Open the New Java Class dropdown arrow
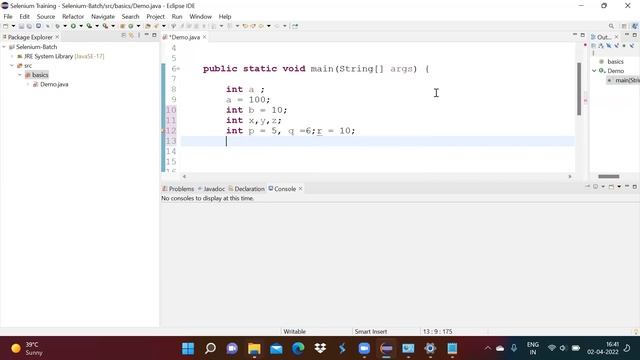 (x=138, y=26)
